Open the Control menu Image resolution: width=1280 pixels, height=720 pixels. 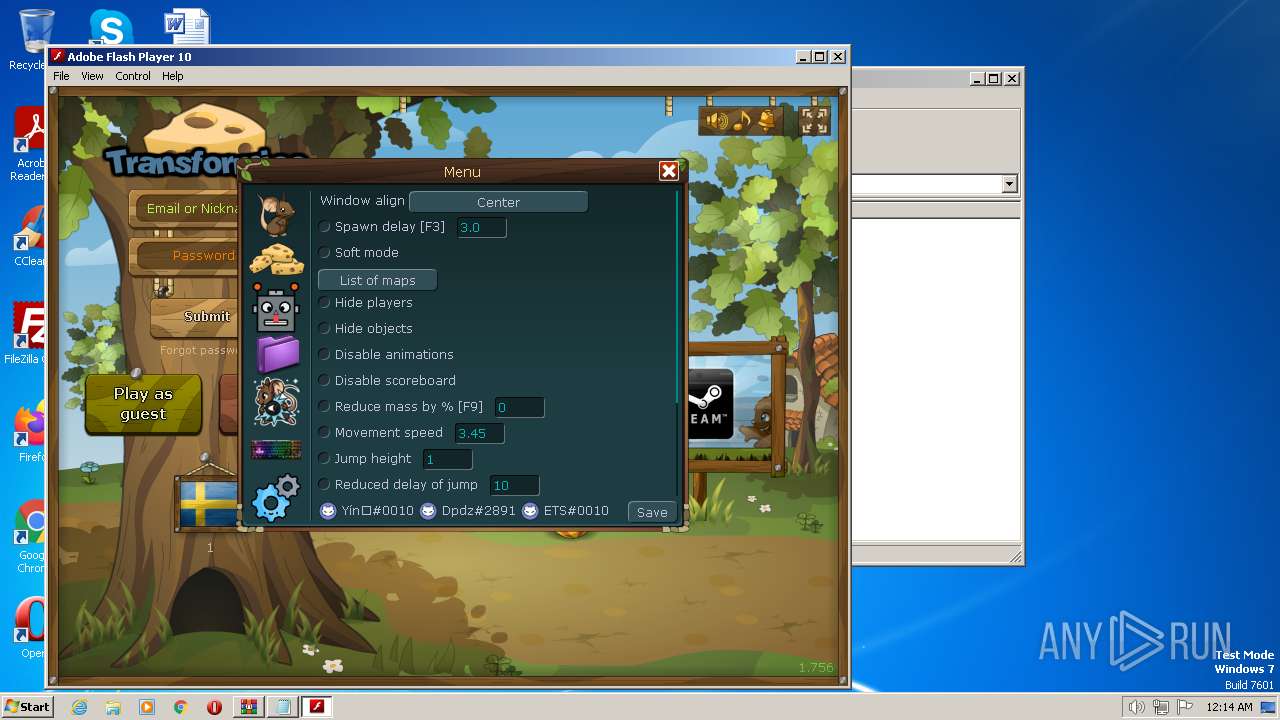pyautogui.click(x=133, y=76)
